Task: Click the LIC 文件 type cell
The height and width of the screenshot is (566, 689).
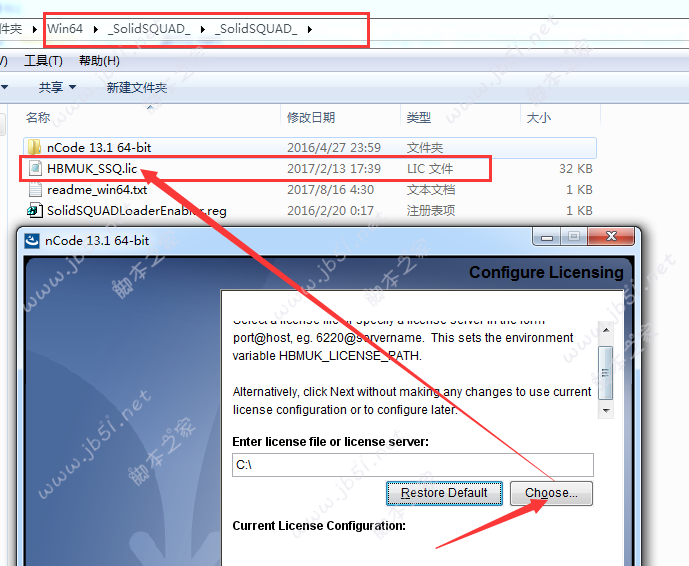Action: [430, 168]
